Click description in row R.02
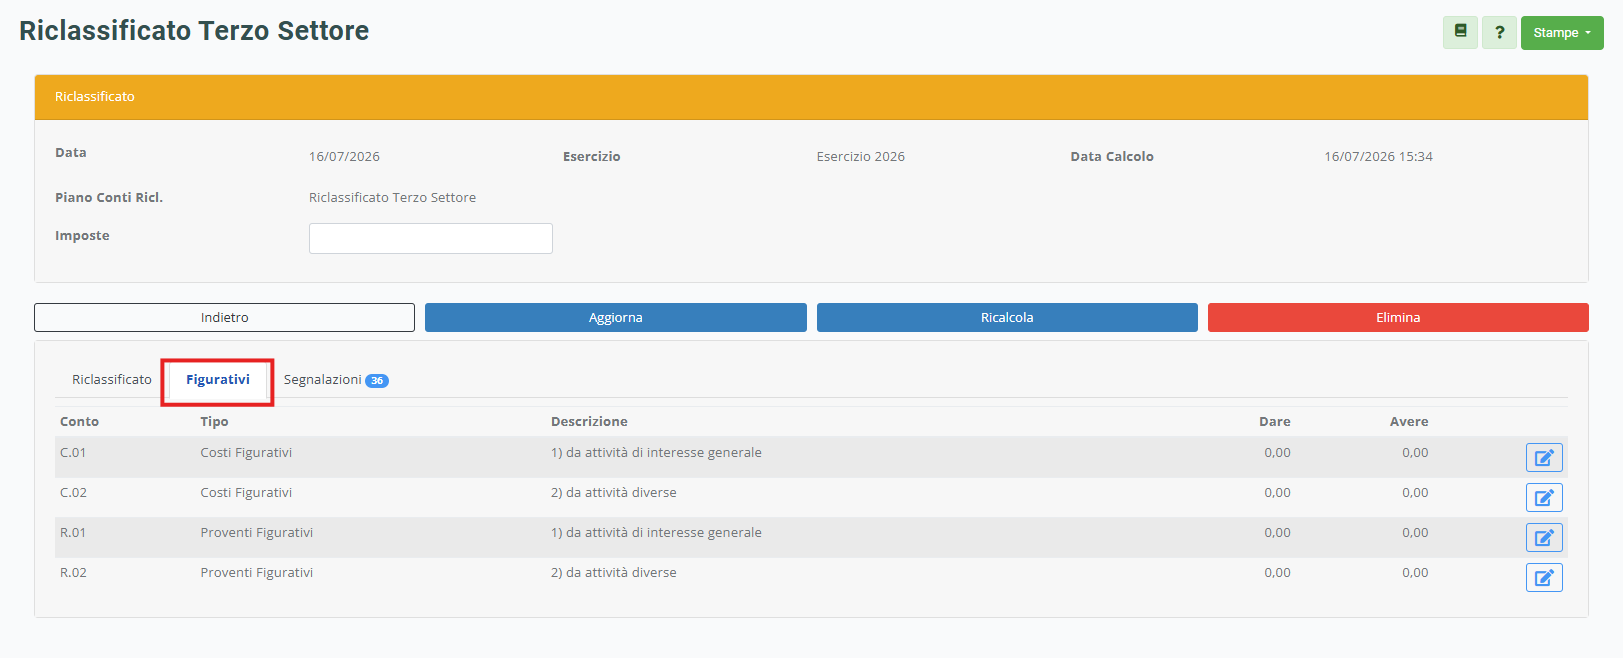1623x658 pixels. click(614, 573)
